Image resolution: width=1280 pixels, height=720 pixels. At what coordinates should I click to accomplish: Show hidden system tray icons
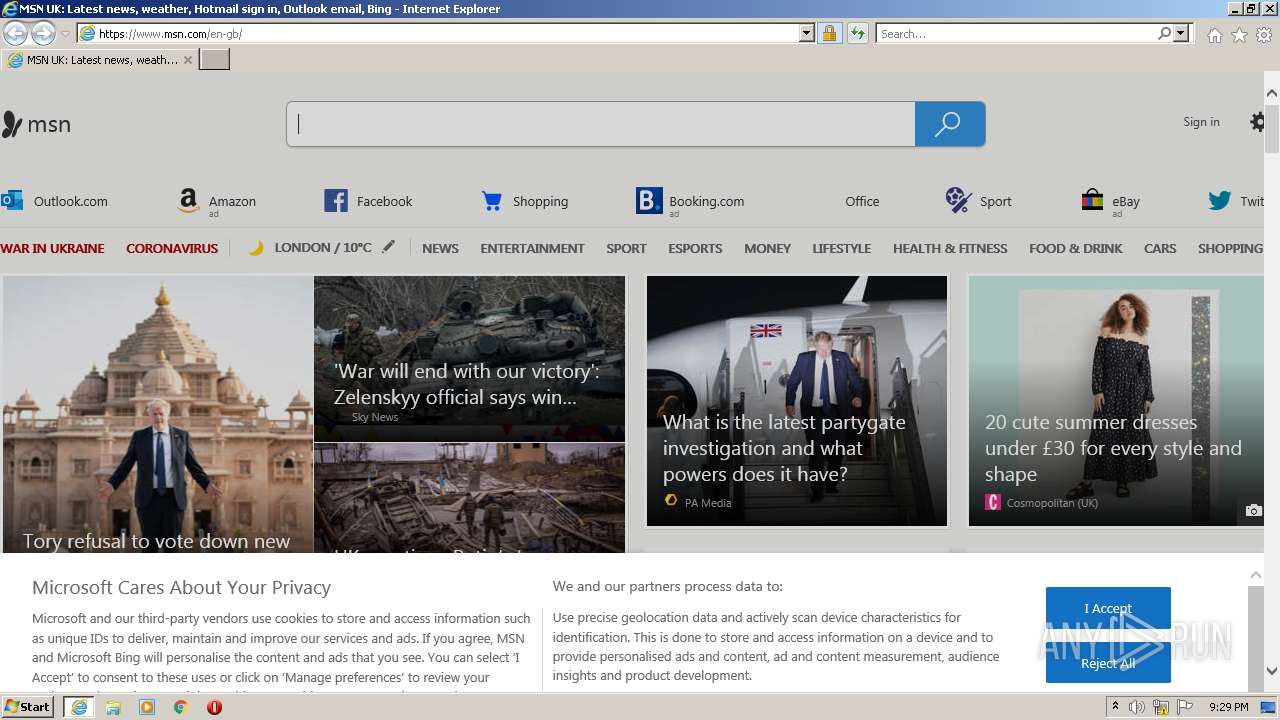pos(1115,707)
